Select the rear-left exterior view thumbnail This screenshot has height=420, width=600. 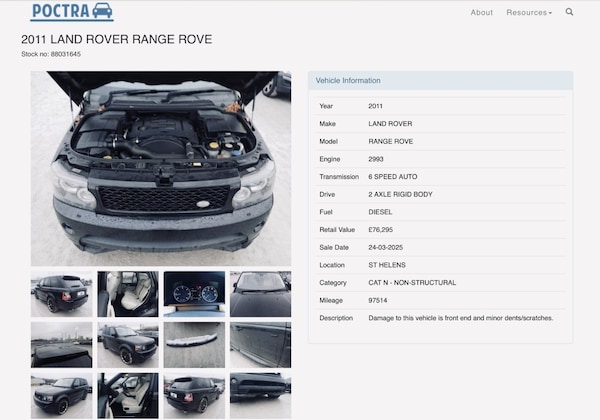(x=61, y=294)
